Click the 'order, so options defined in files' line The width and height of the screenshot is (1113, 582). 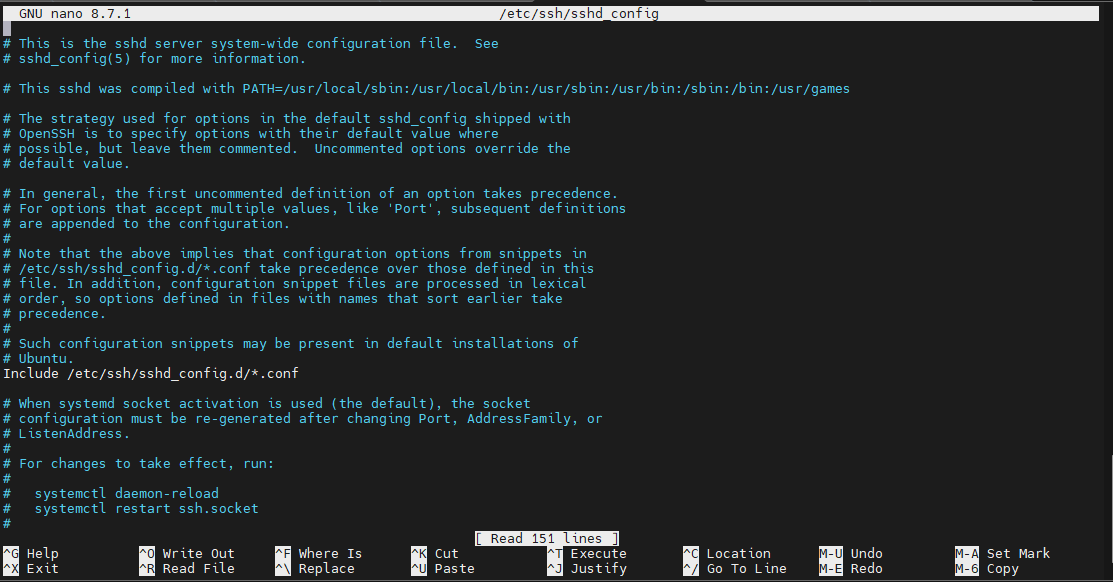coord(283,299)
